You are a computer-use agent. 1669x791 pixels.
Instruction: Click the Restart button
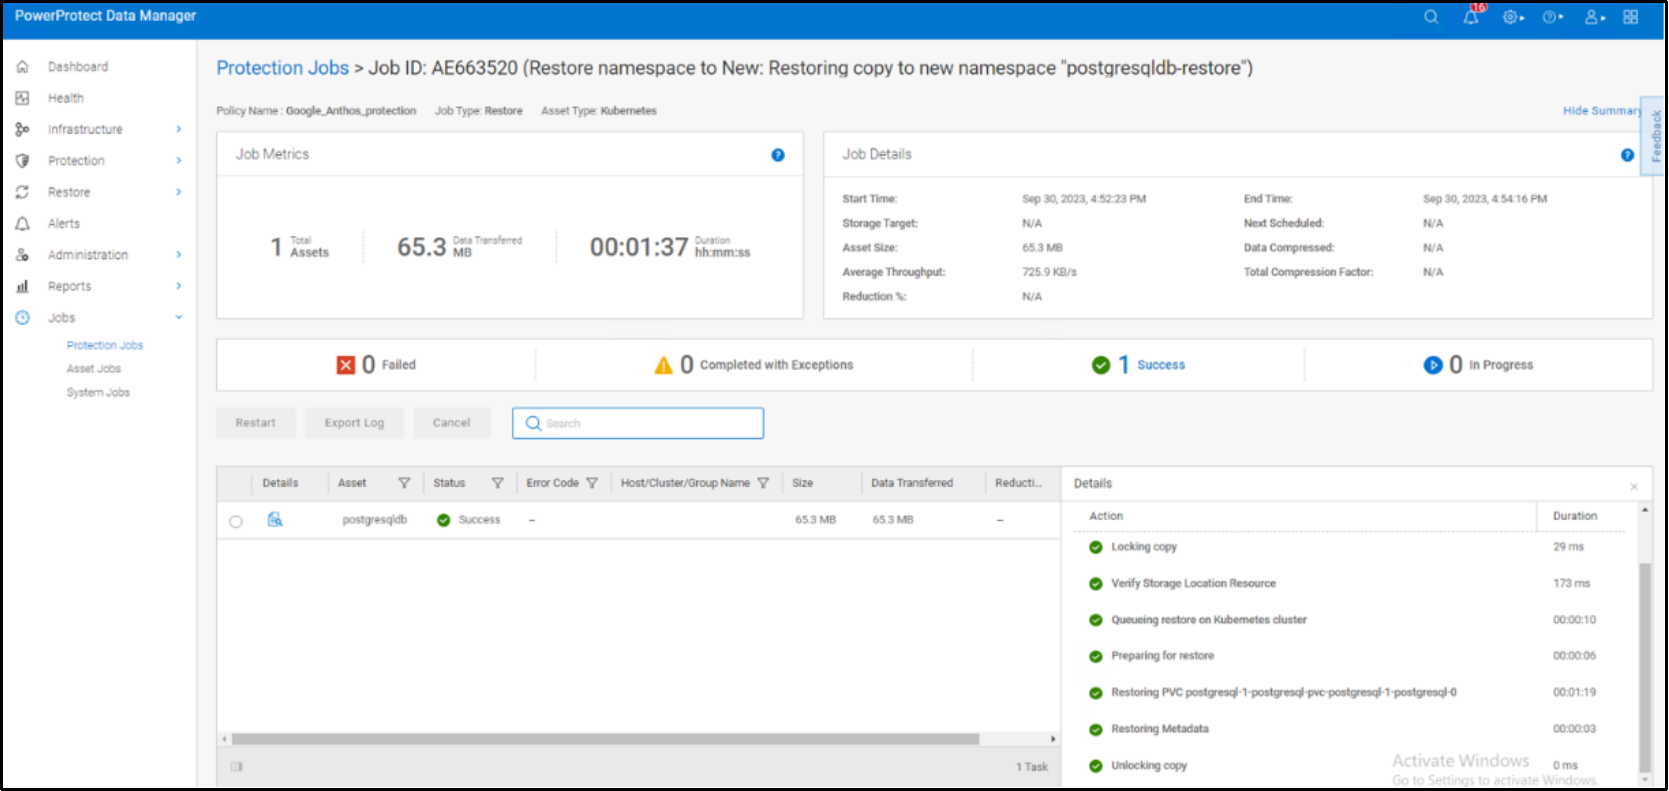(x=256, y=423)
